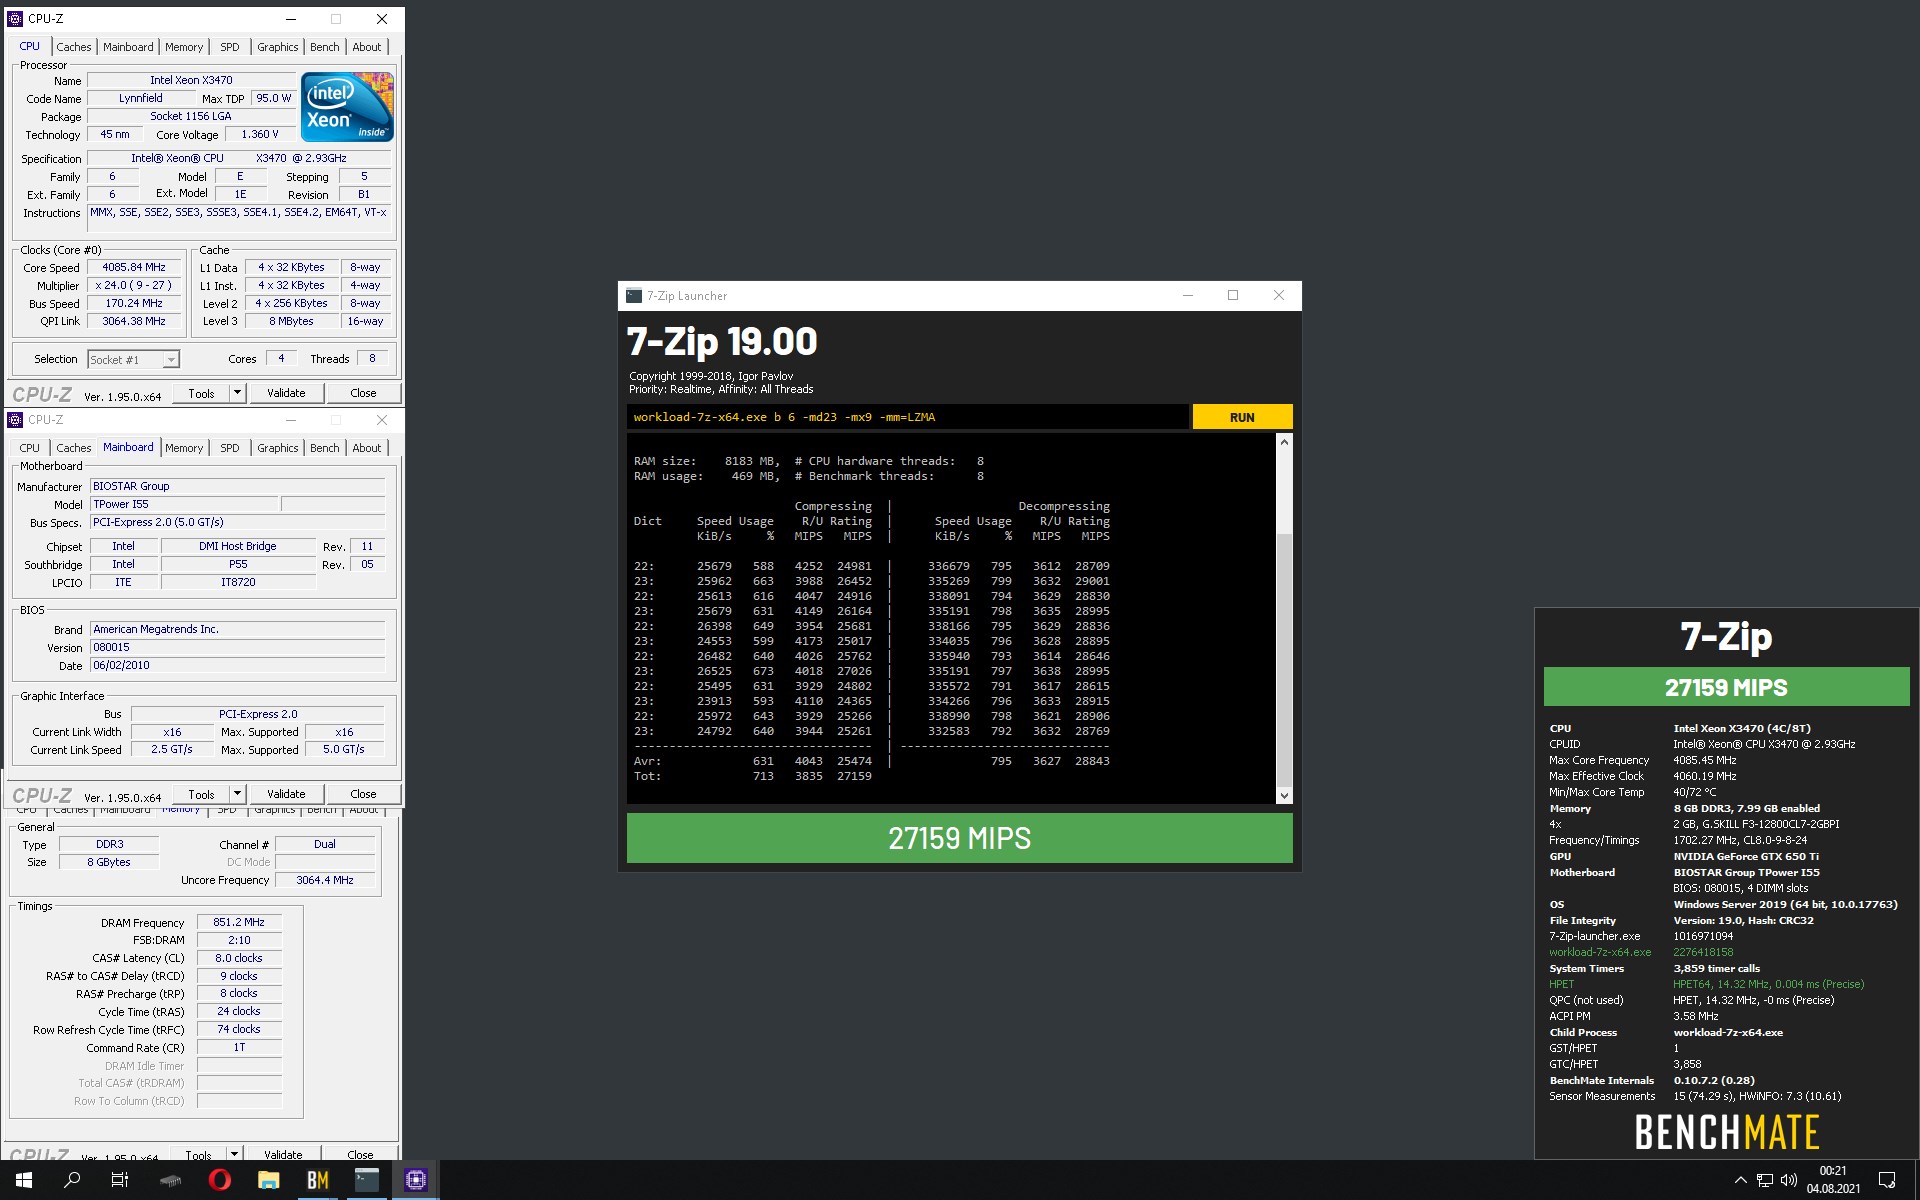Click scrollbar up arrow in 7-Zip console
This screenshot has width=1920, height=1200.
pyautogui.click(x=1284, y=442)
